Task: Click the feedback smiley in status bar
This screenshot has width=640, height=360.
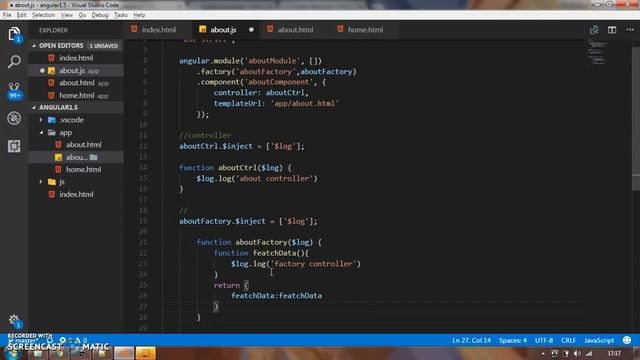Action: [627, 340]
